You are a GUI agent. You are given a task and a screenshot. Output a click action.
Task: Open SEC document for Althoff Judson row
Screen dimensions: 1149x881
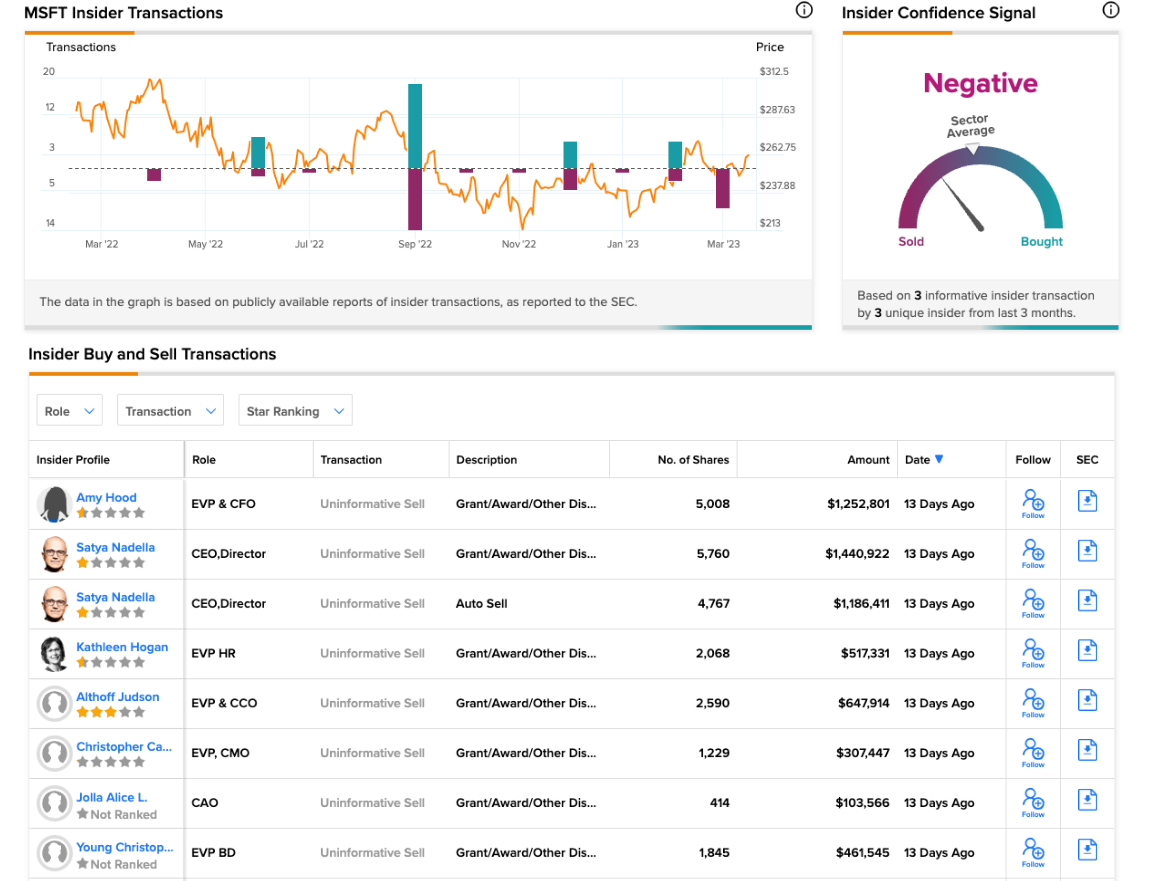[x=1087, y=701]
